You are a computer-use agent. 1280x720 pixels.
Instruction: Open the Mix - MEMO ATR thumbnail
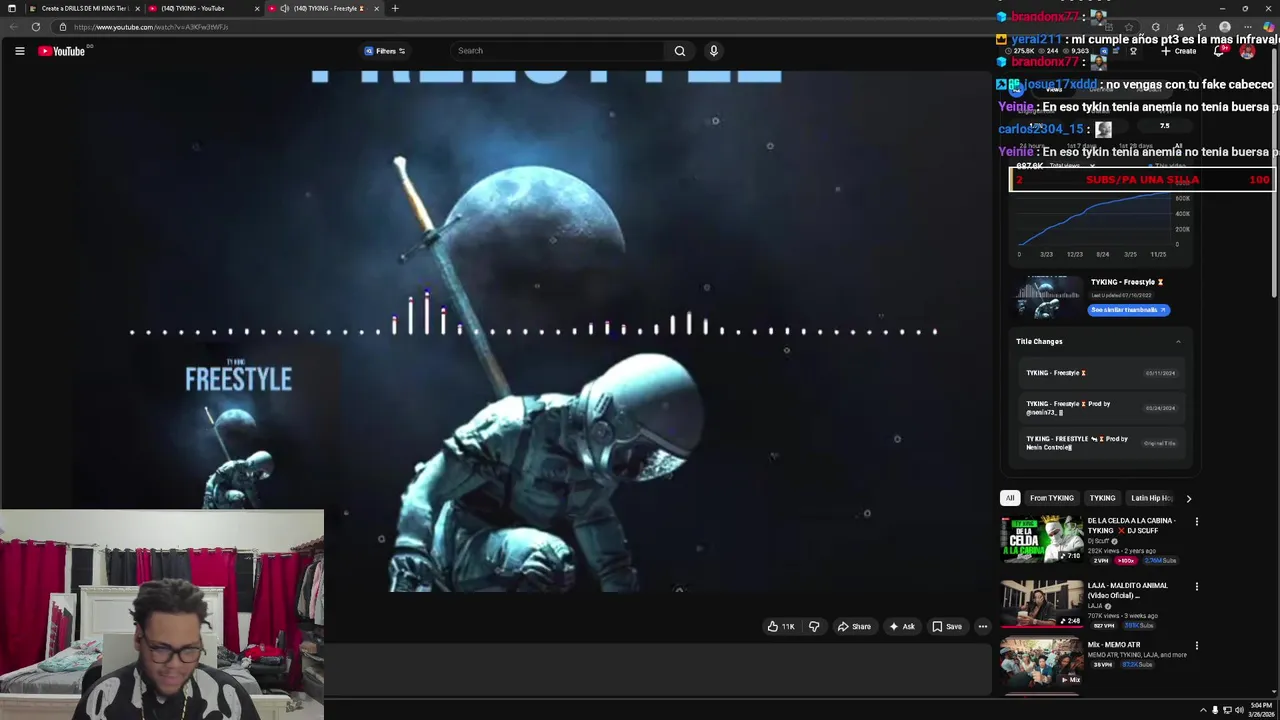1042,663
